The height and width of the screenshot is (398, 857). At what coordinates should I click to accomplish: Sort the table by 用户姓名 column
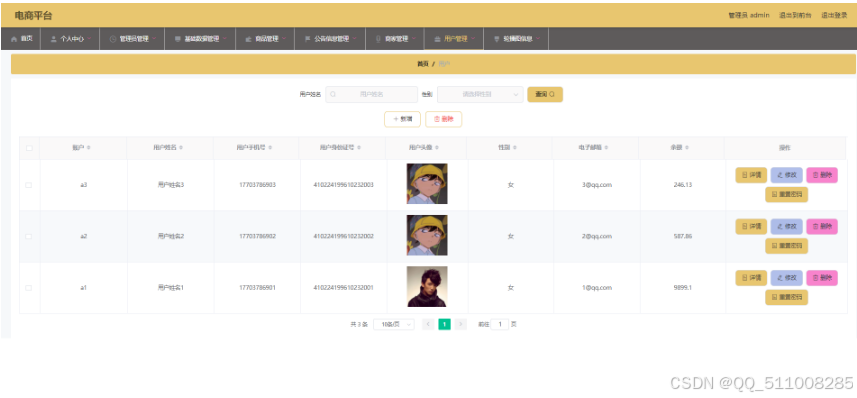[x=181, y=148]
